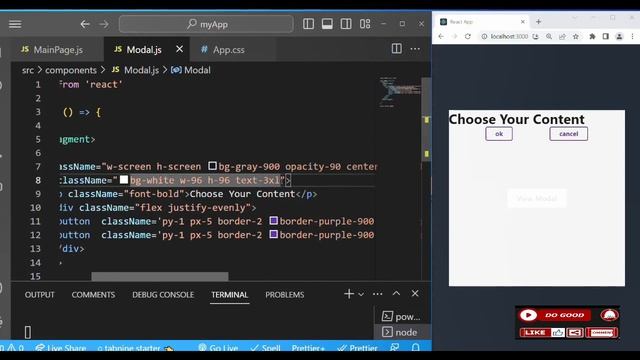The image size is (640, 360).
Task: Open a new browser tab
Action: (538, 22)
